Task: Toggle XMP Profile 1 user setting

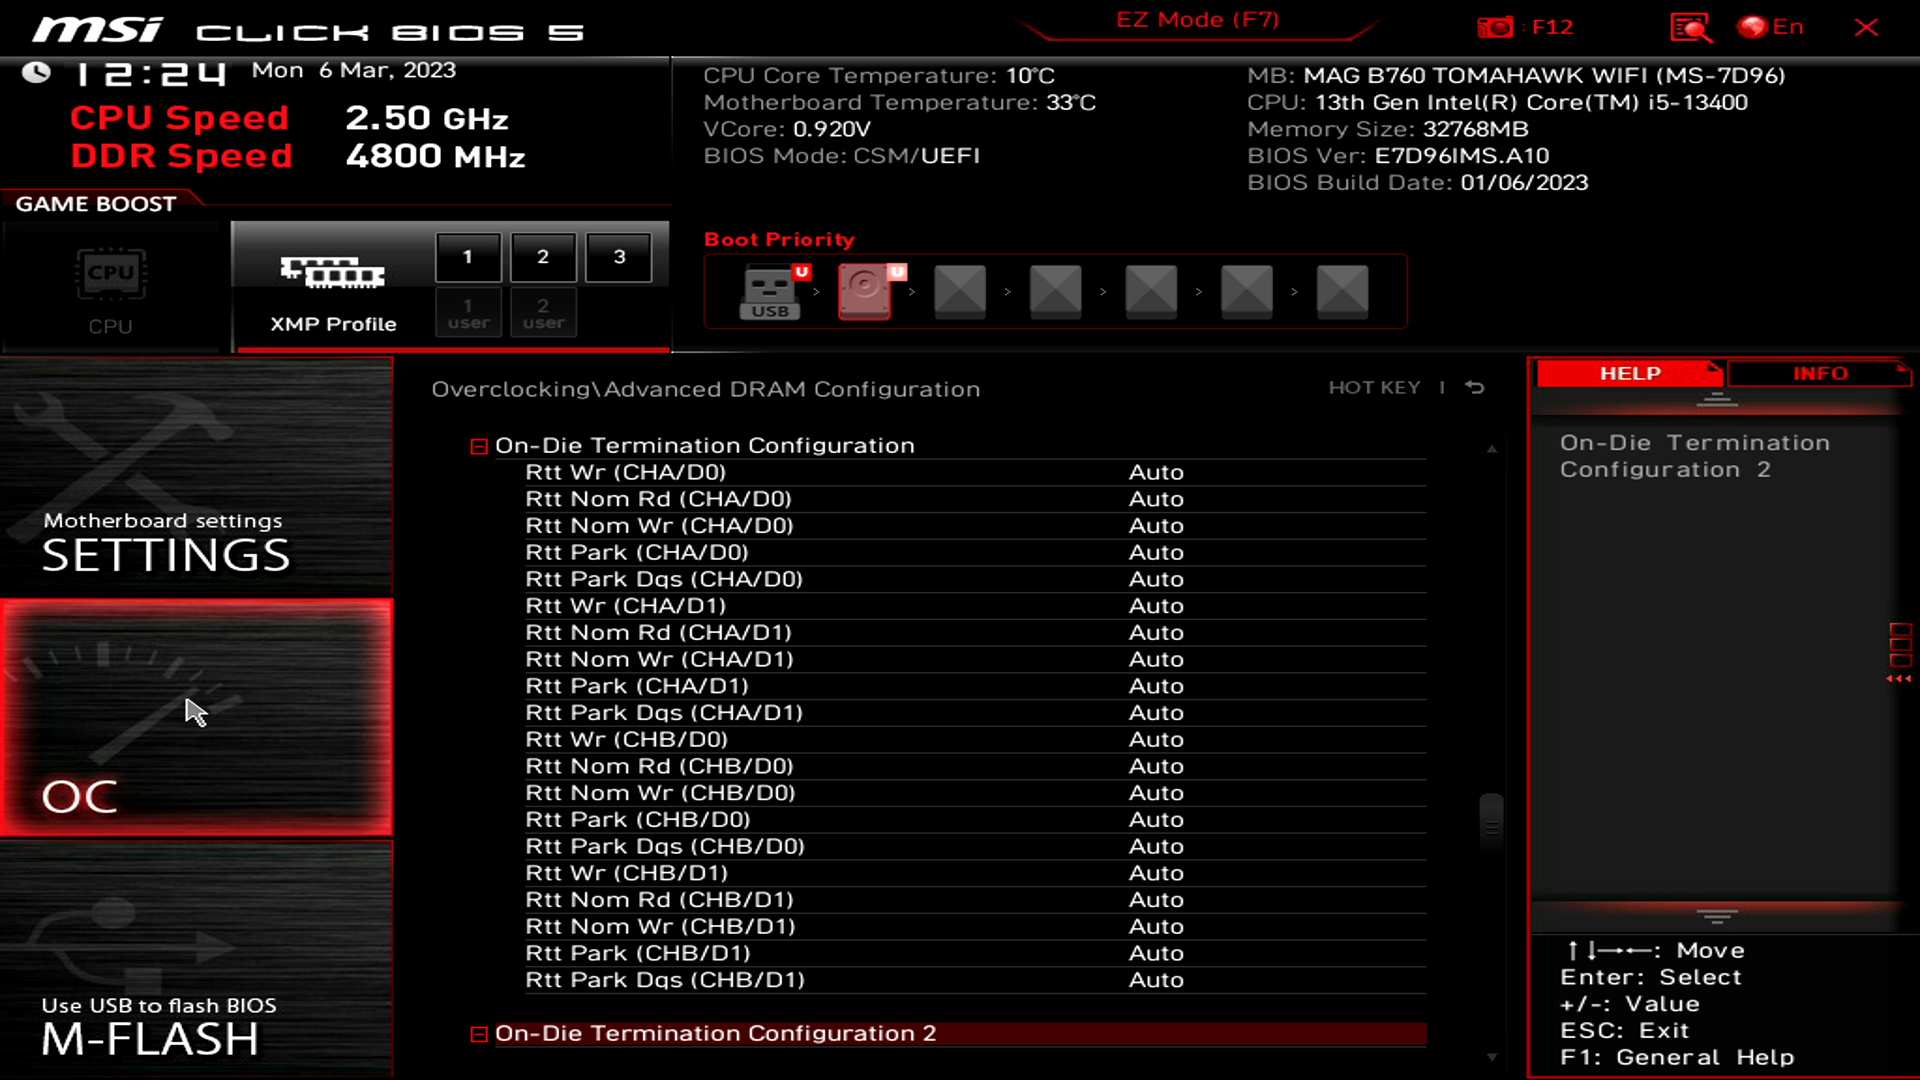Action: click(468, 313)
